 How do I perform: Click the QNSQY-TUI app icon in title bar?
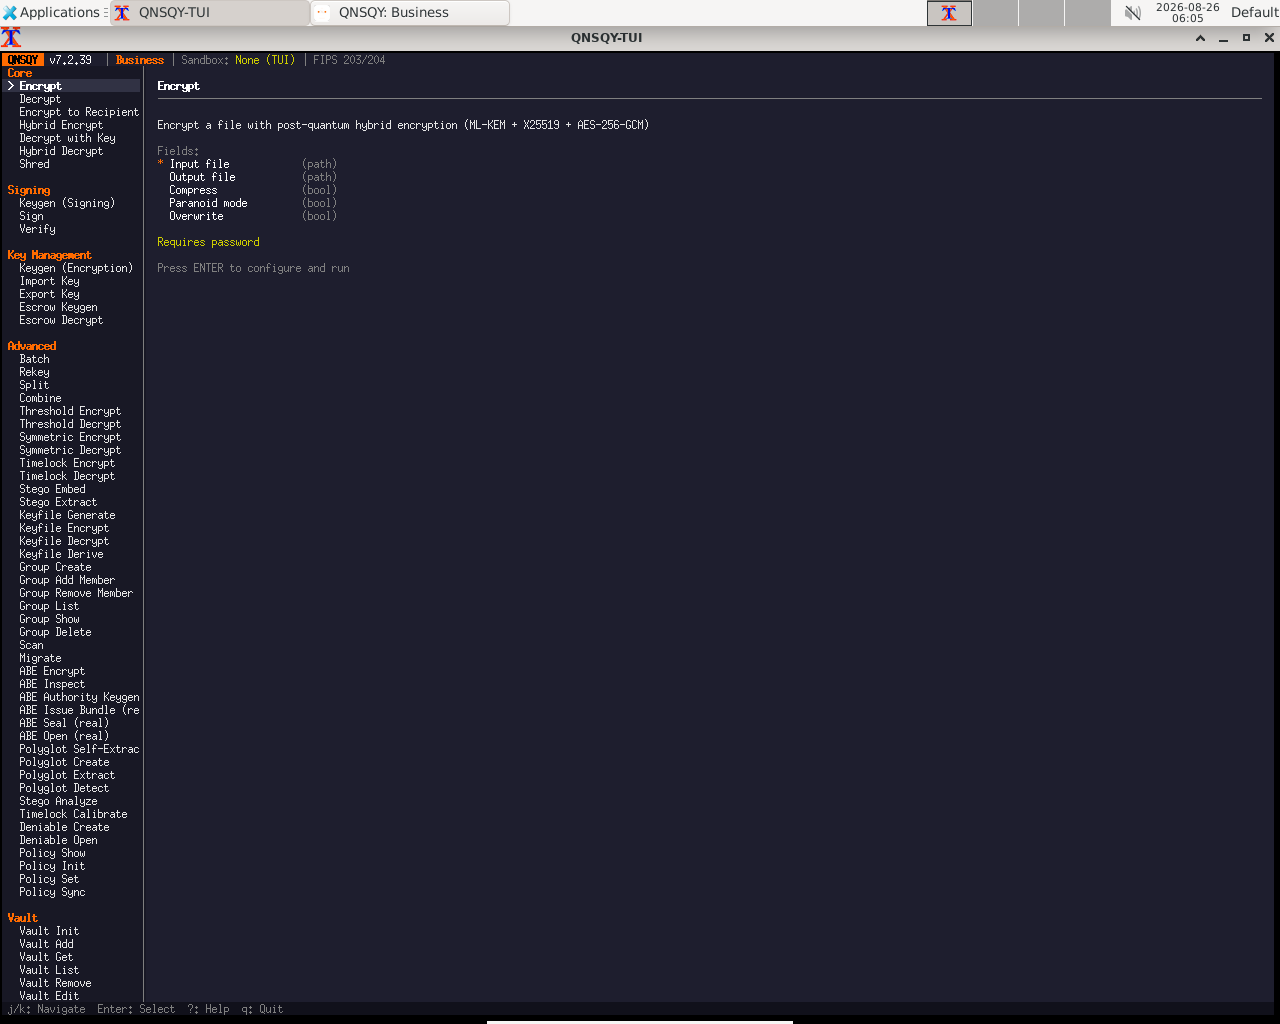(11, 38)
